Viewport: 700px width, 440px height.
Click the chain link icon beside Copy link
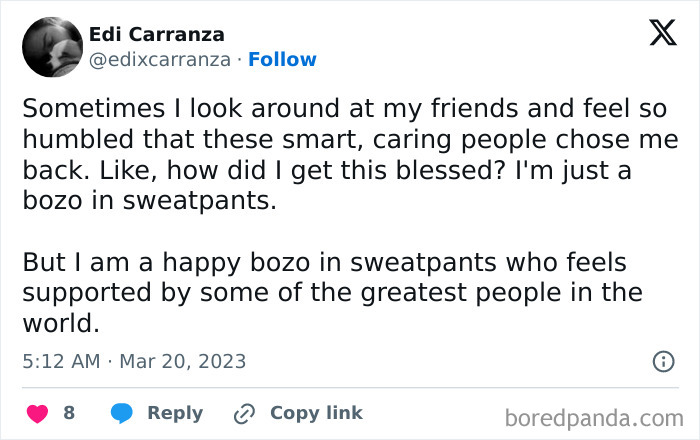[x=244, y=414]
